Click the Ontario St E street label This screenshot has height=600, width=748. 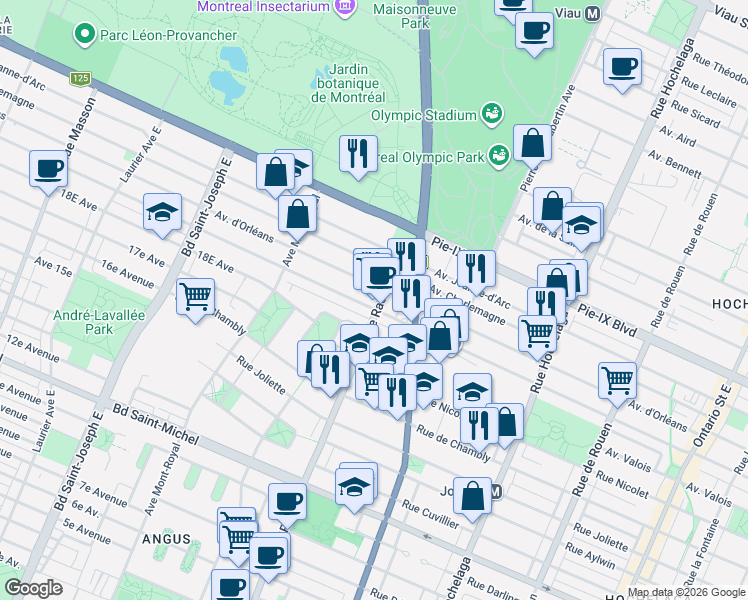(712, 416)
